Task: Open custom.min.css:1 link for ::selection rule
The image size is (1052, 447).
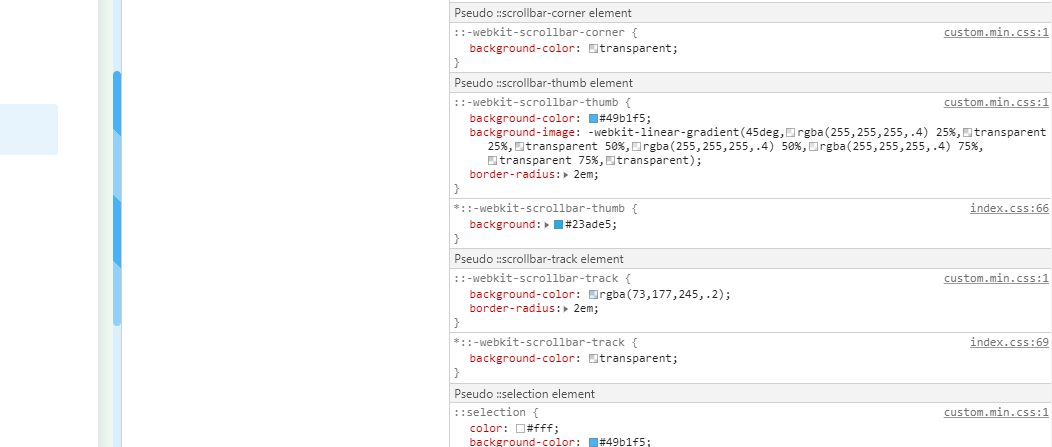Action: coord(996,412)
